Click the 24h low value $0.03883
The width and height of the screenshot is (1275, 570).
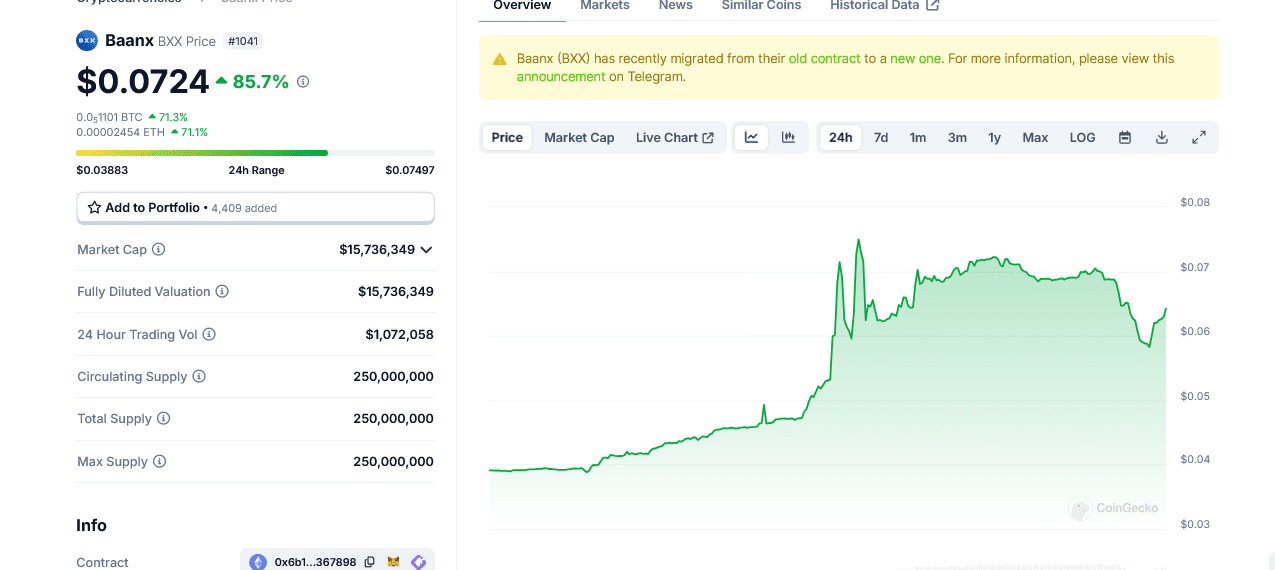pyautogui.click(x=102, y=170)
